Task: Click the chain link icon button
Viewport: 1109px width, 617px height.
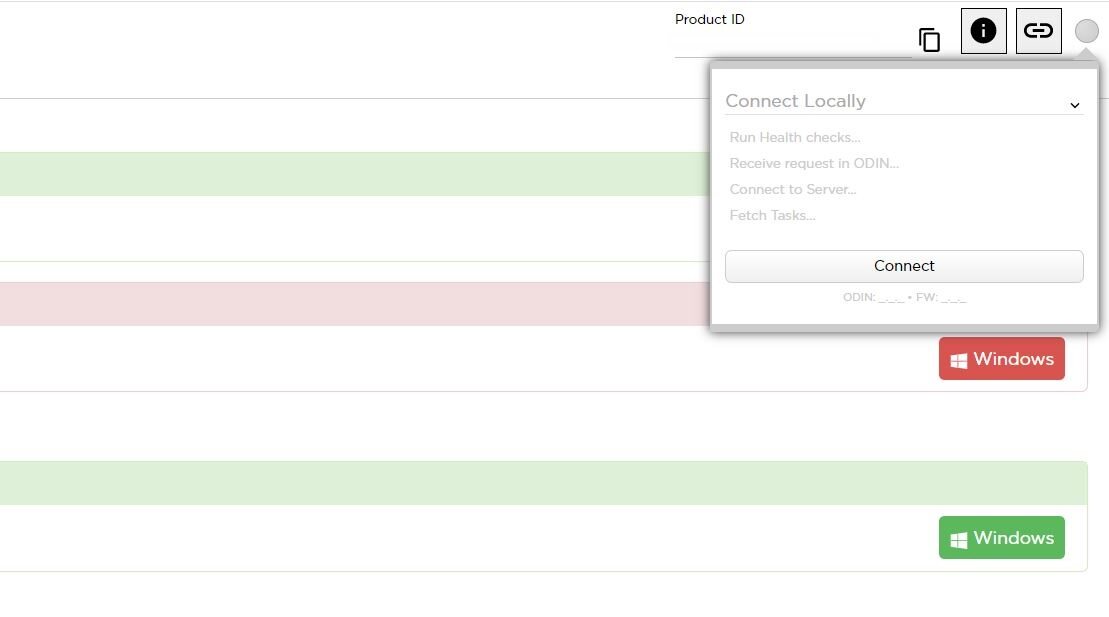Action: [x=1038, y=31]
